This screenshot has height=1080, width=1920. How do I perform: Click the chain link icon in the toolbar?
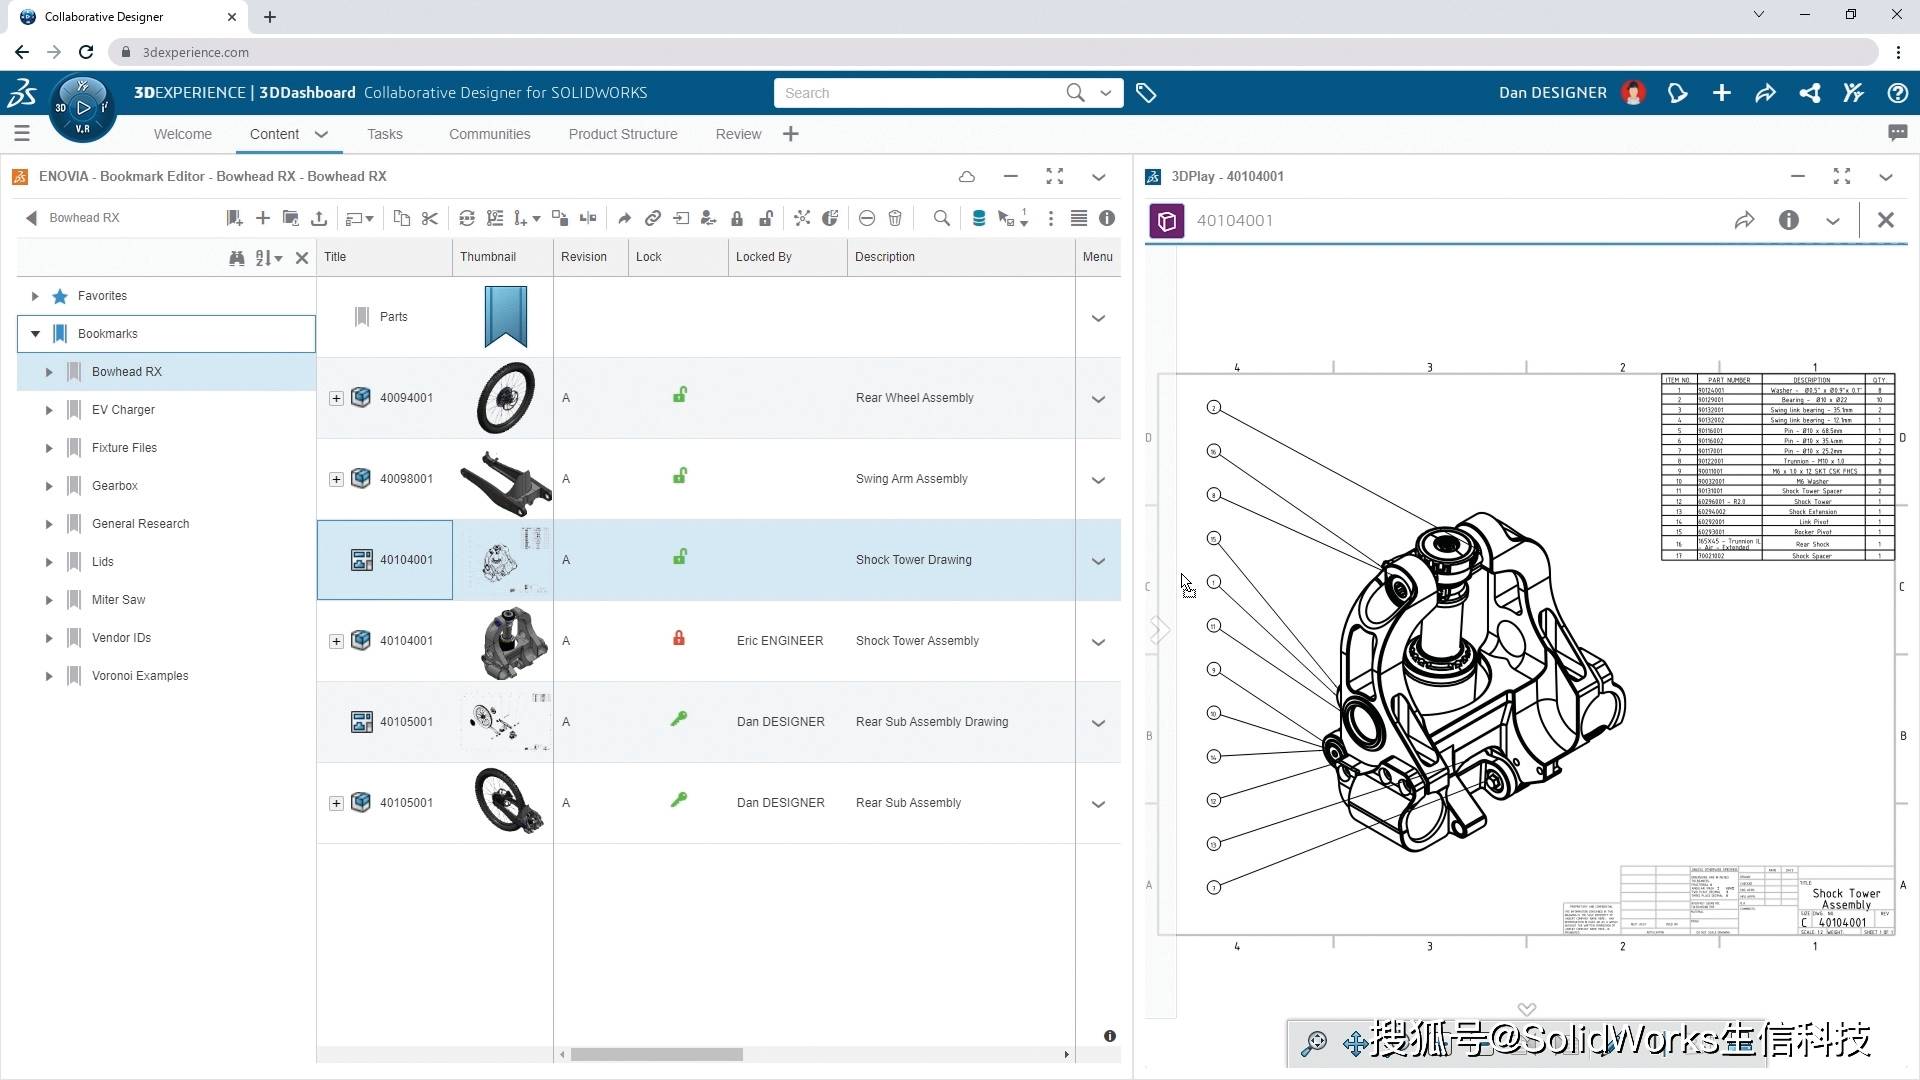click(653, 218)
